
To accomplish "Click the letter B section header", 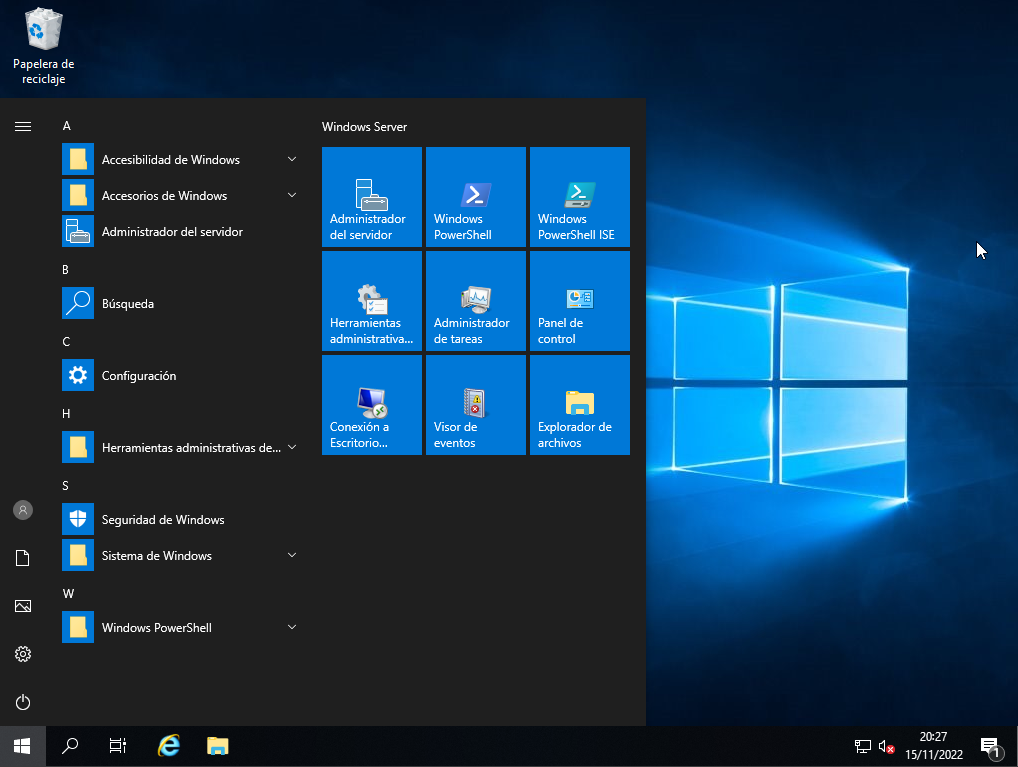I will (x=66, y=270).
